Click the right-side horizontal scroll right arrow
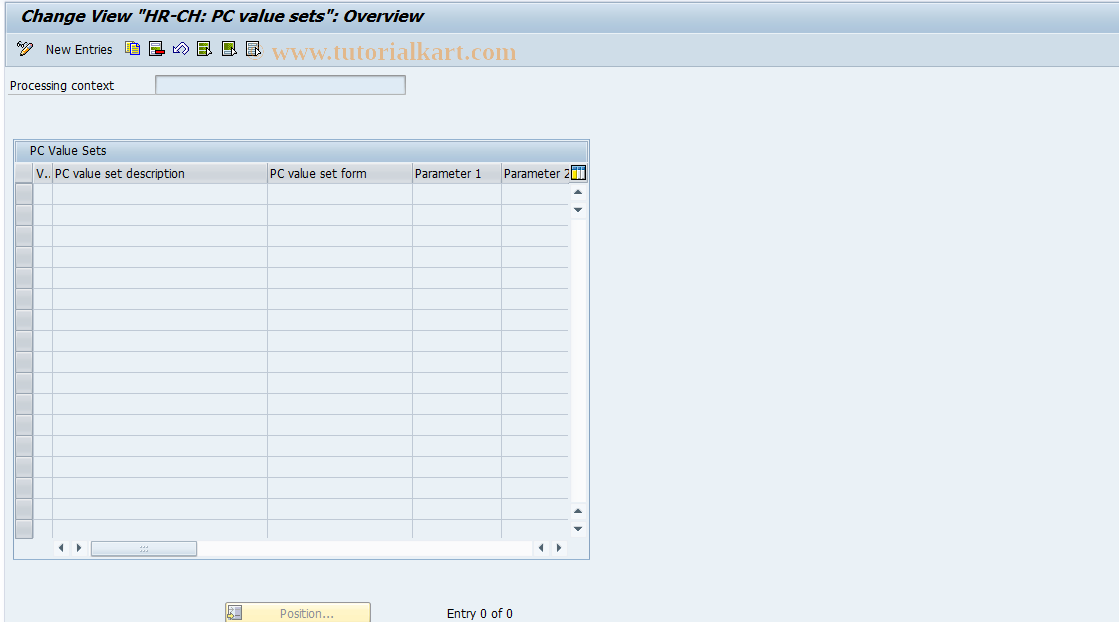The width and height of the screenshot is (1119, 622). coord(559,548)
